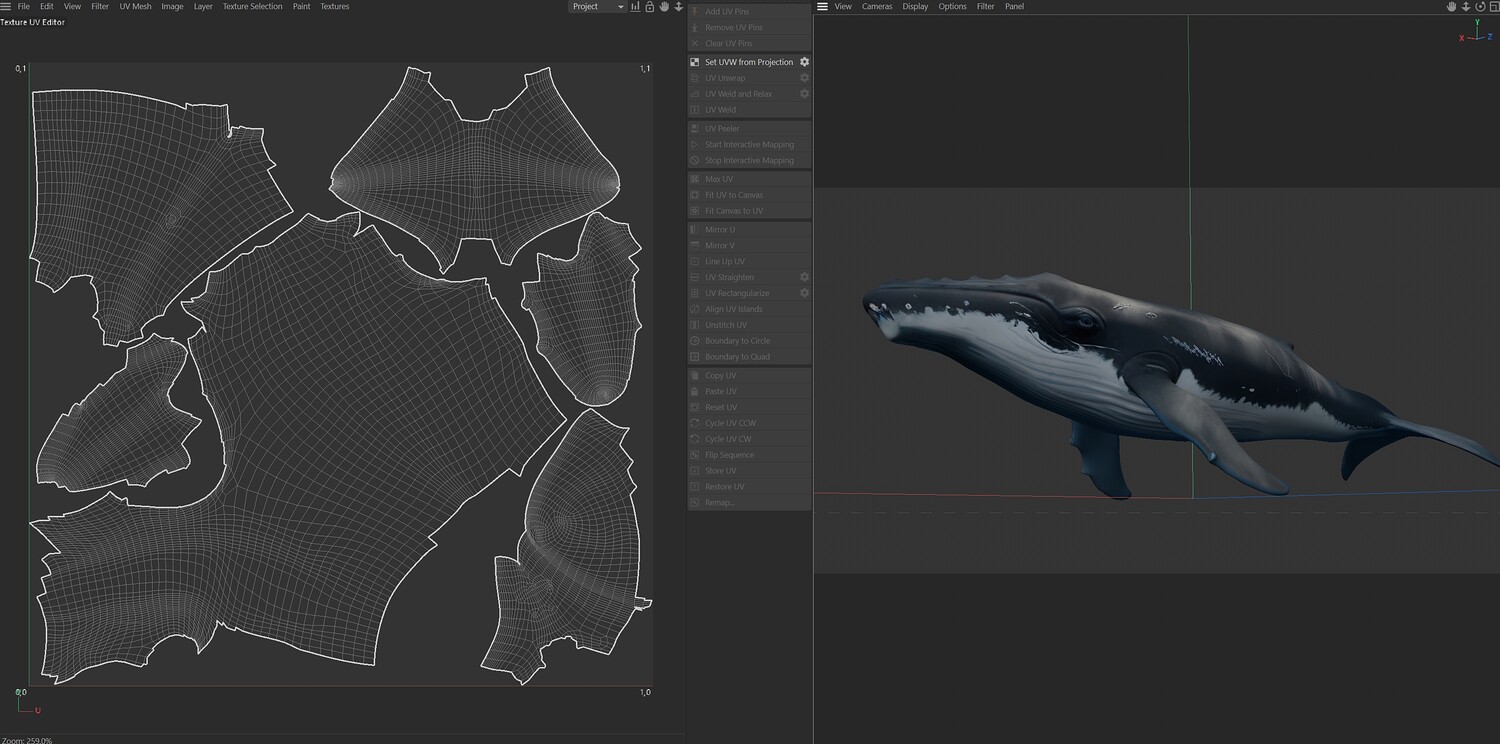Viewport: 1500px width, 744px height.
Task: Click the 3D viewport rotate camera icon
Action: pyautogui.click(x=1479, y=7)
